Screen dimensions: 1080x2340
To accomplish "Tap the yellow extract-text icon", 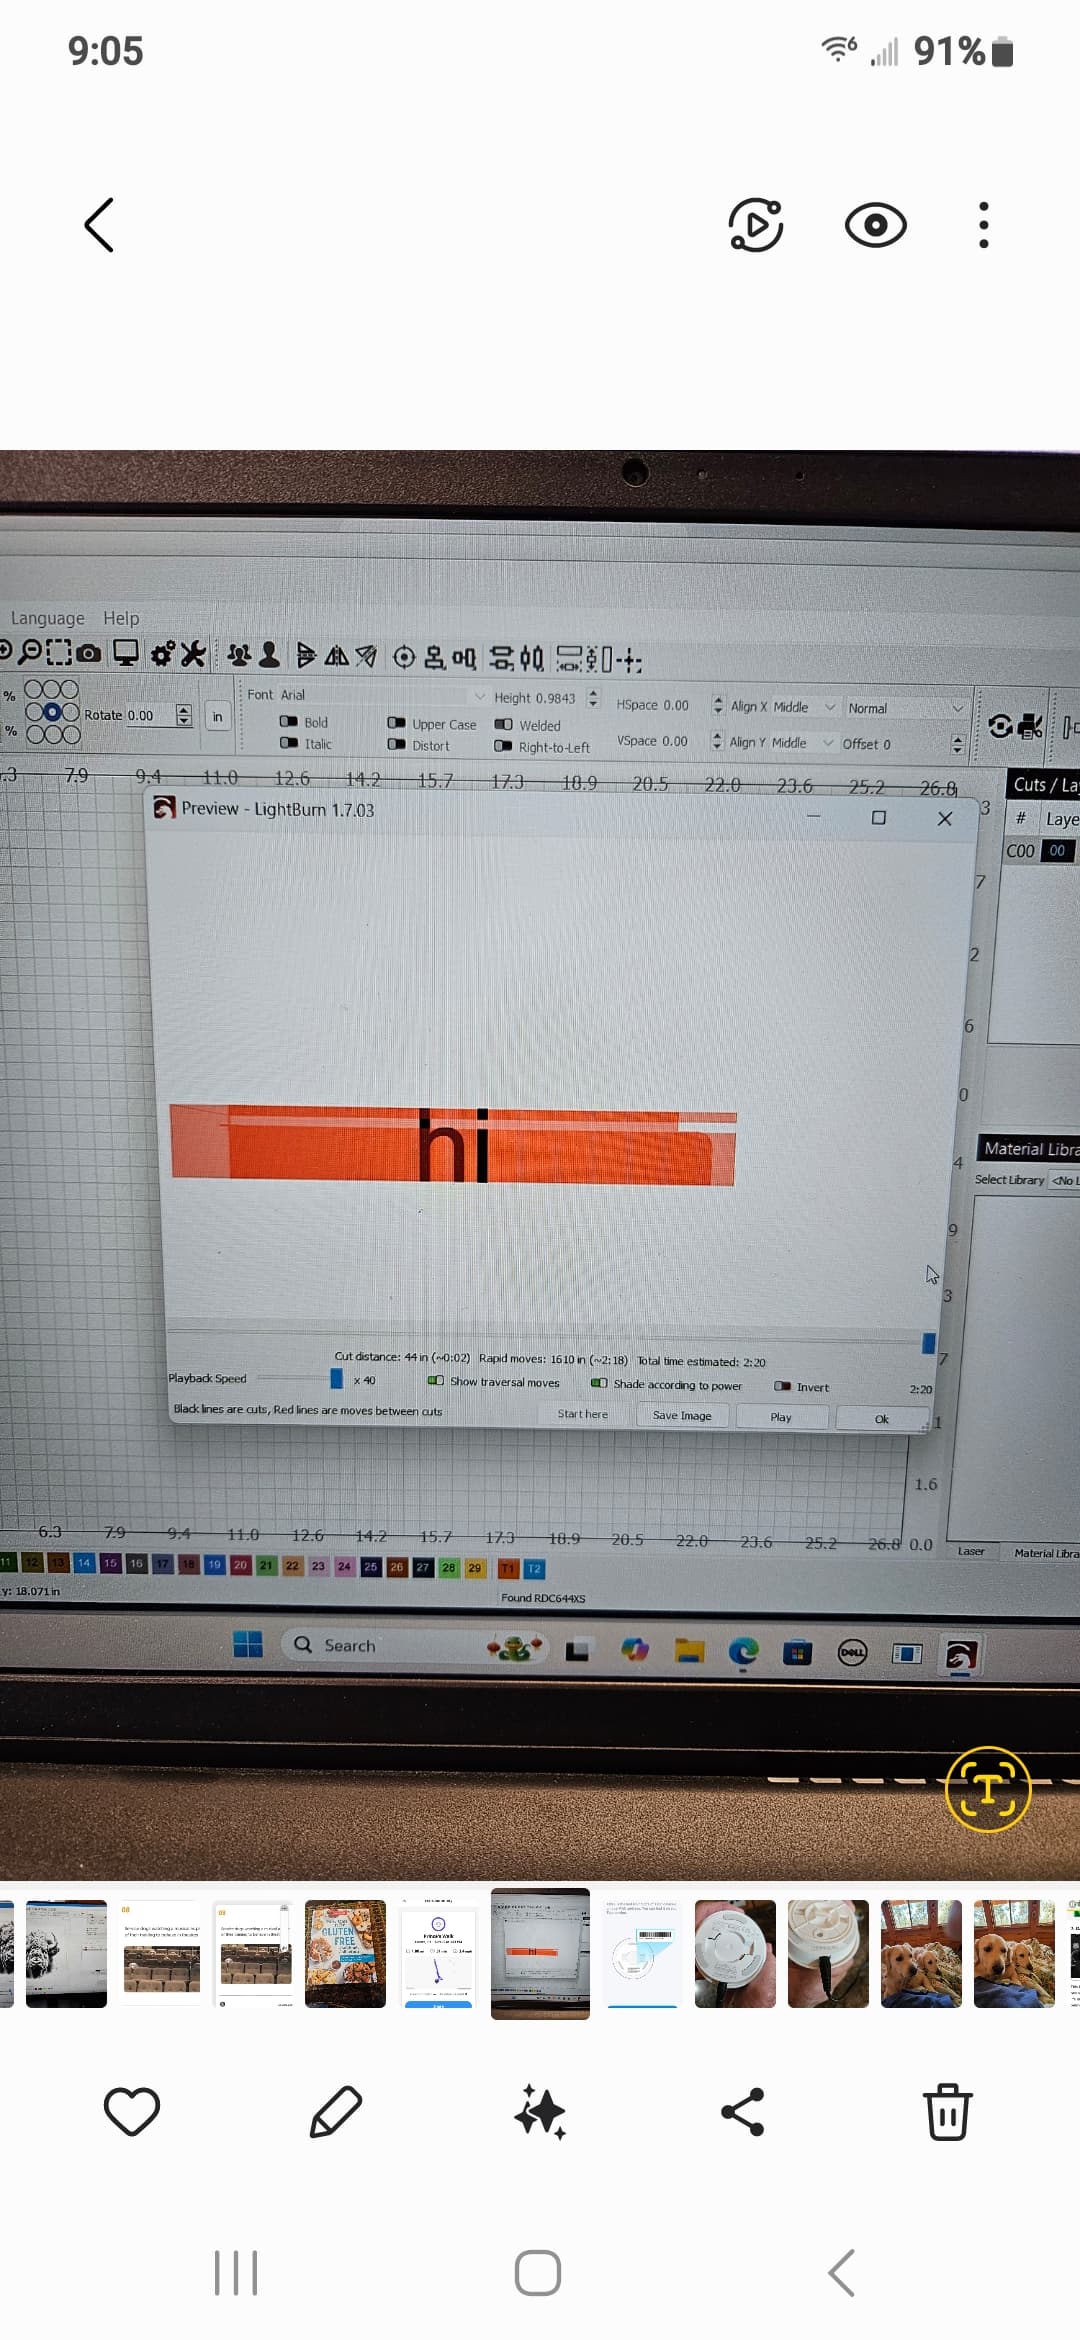I will [x=988, y=1788].
